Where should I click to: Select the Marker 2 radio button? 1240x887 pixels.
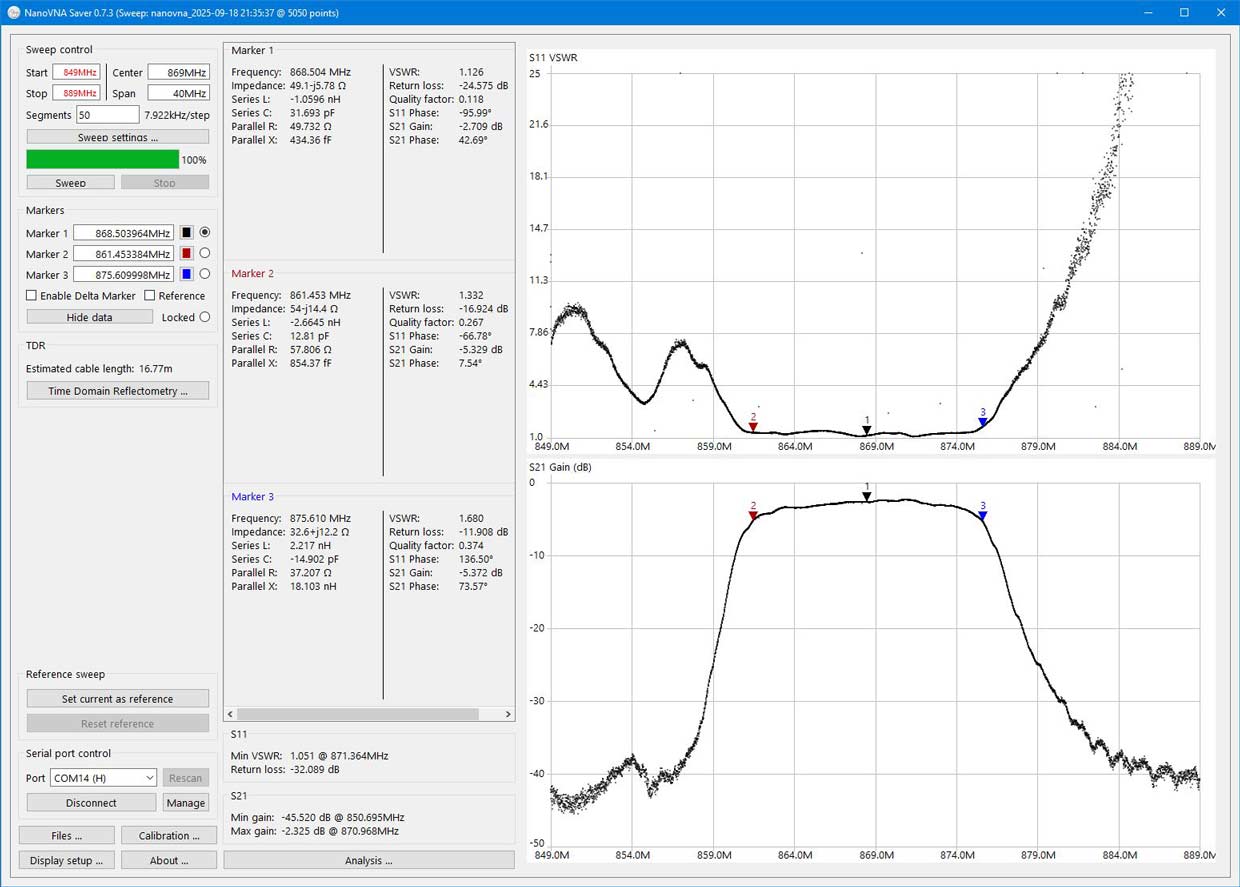205,254
